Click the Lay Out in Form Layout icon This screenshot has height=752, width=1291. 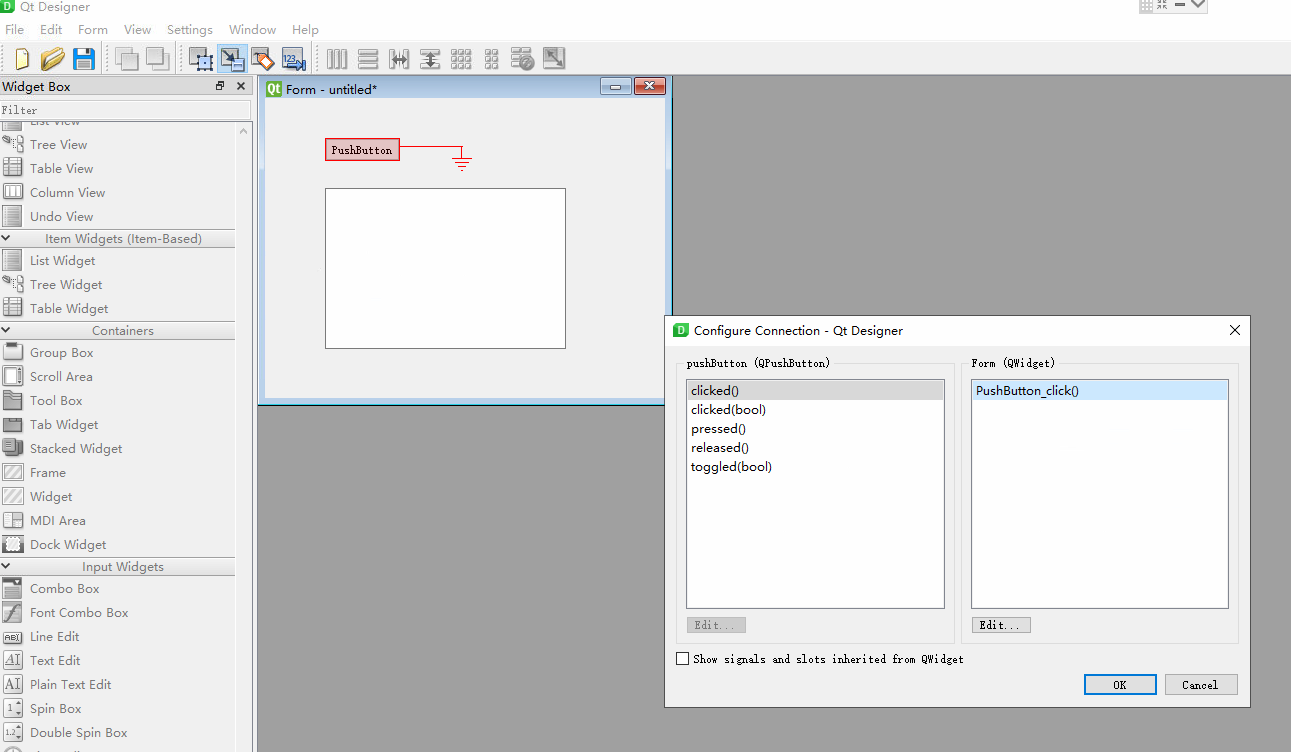491,59
